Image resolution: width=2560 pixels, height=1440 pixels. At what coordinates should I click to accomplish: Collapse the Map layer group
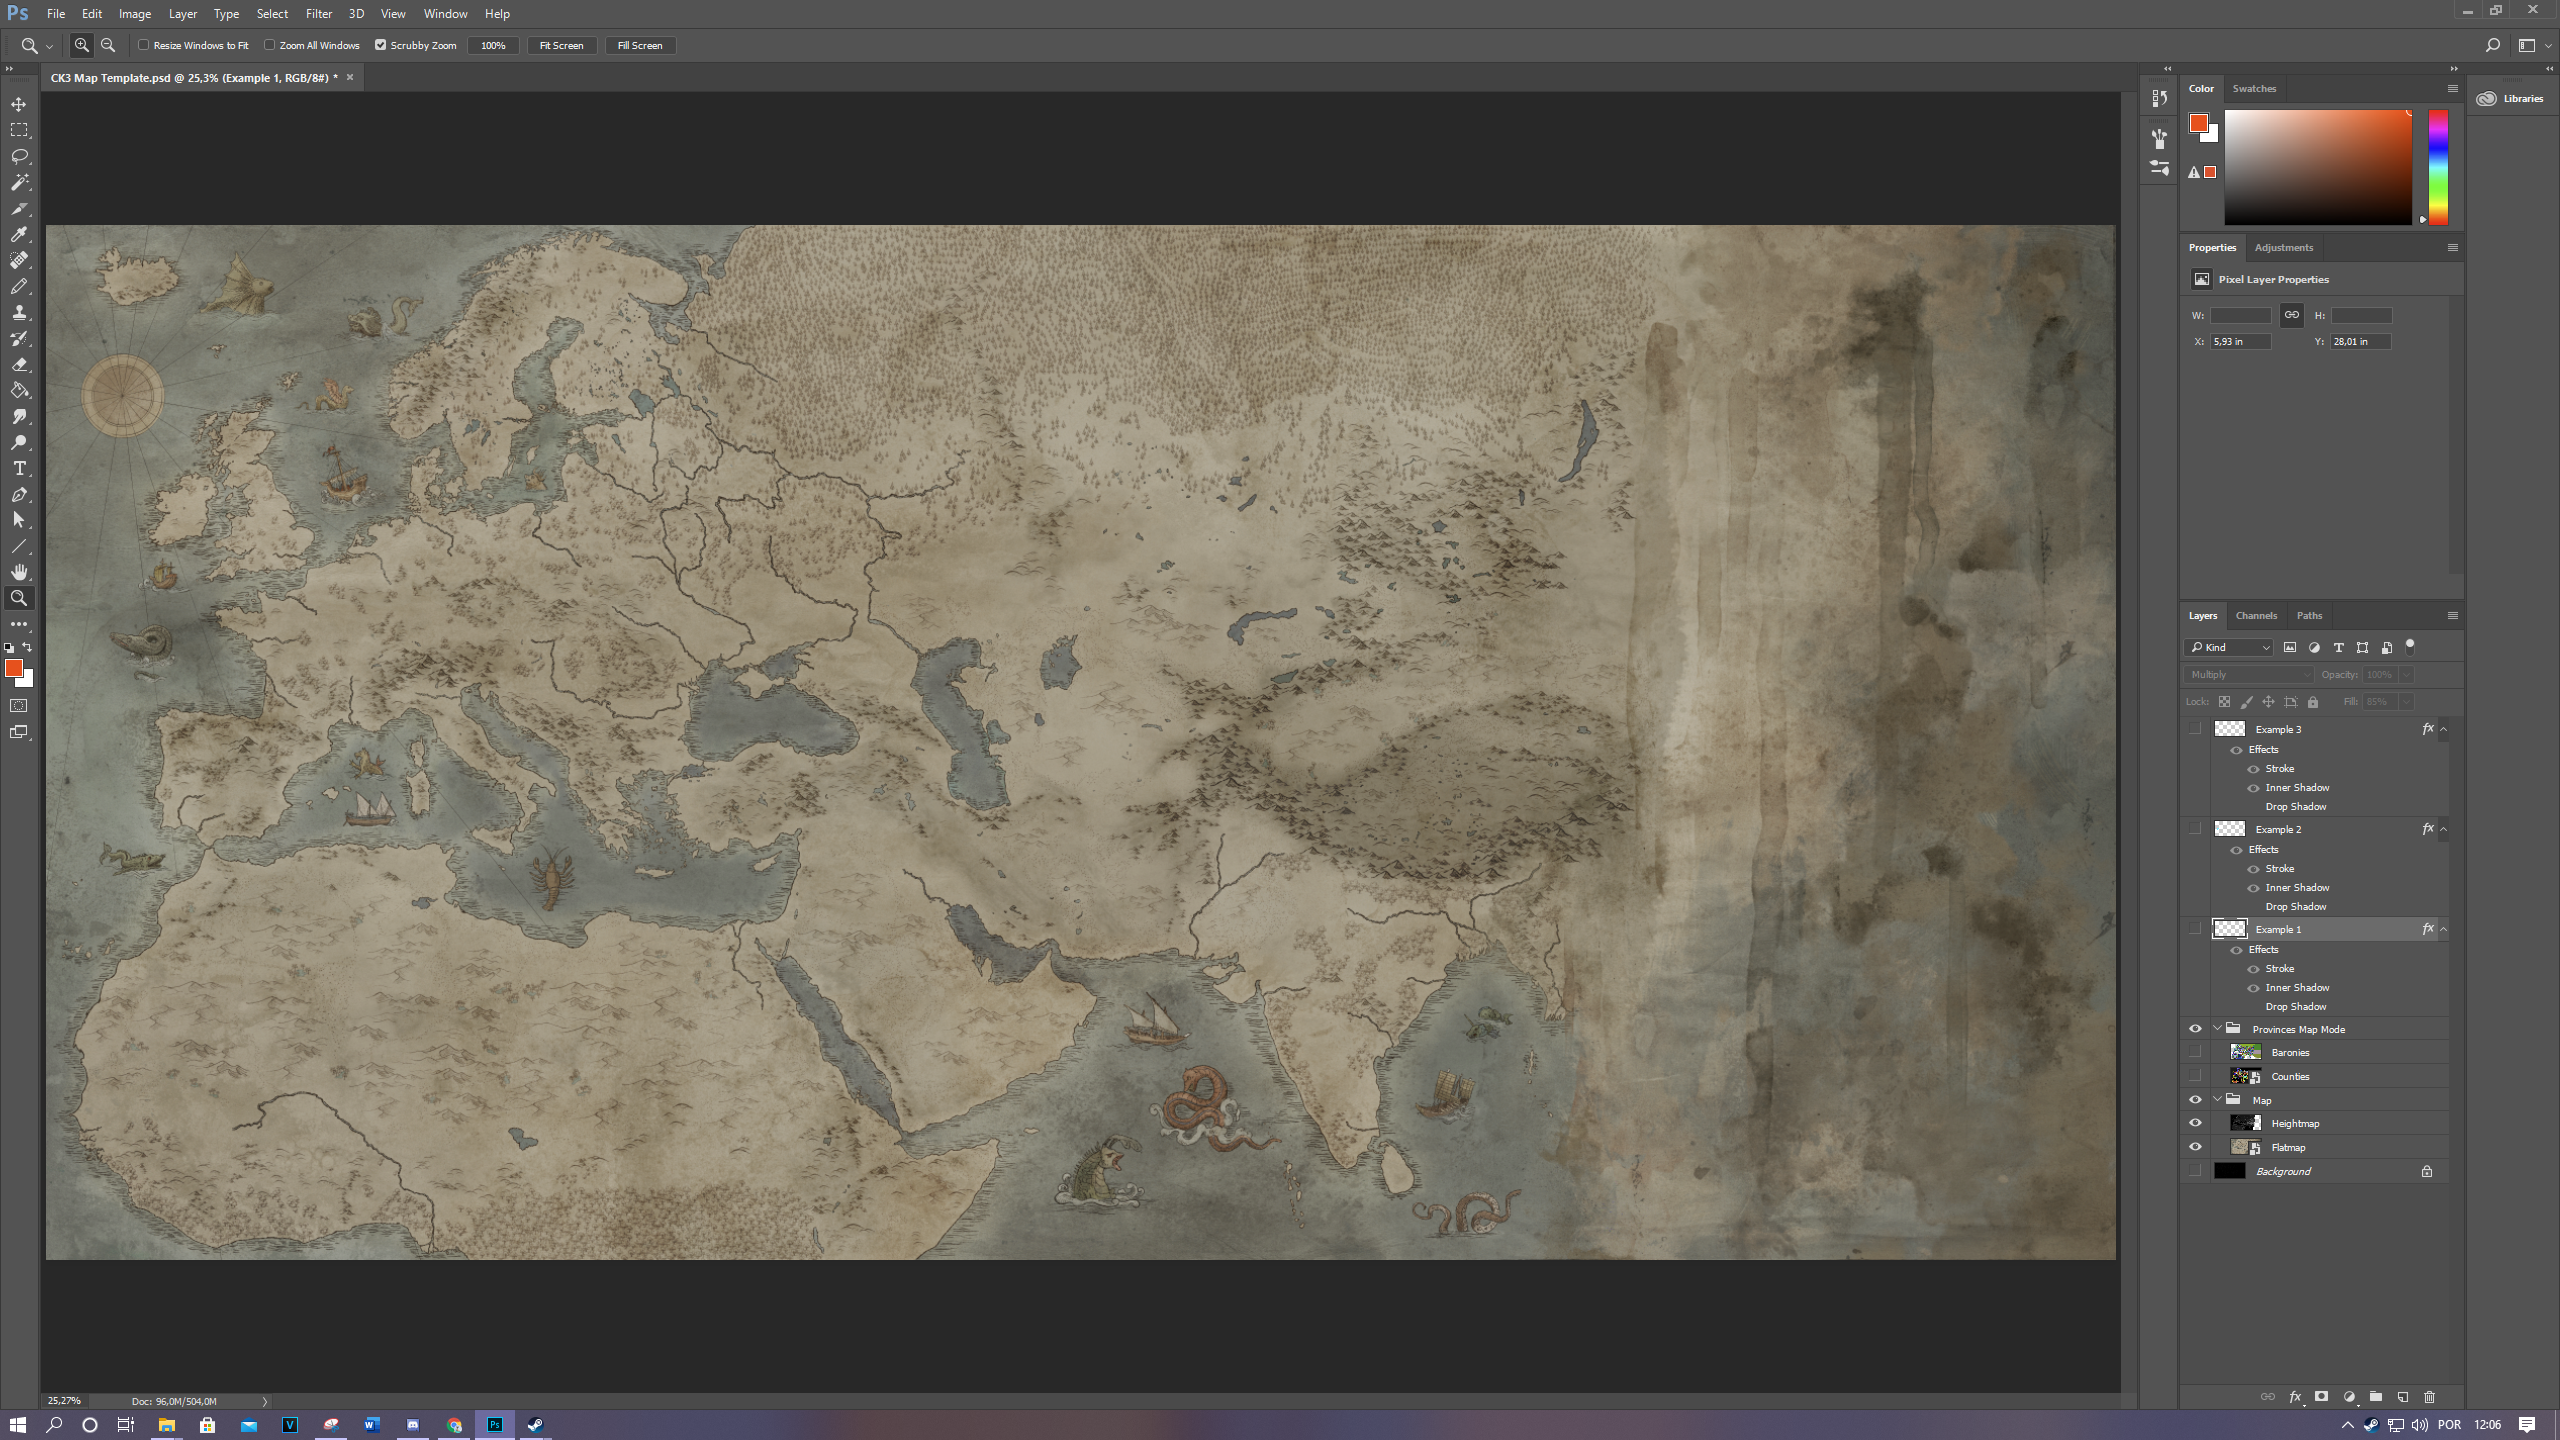pyautogui.click(x=2217, y=1099)
